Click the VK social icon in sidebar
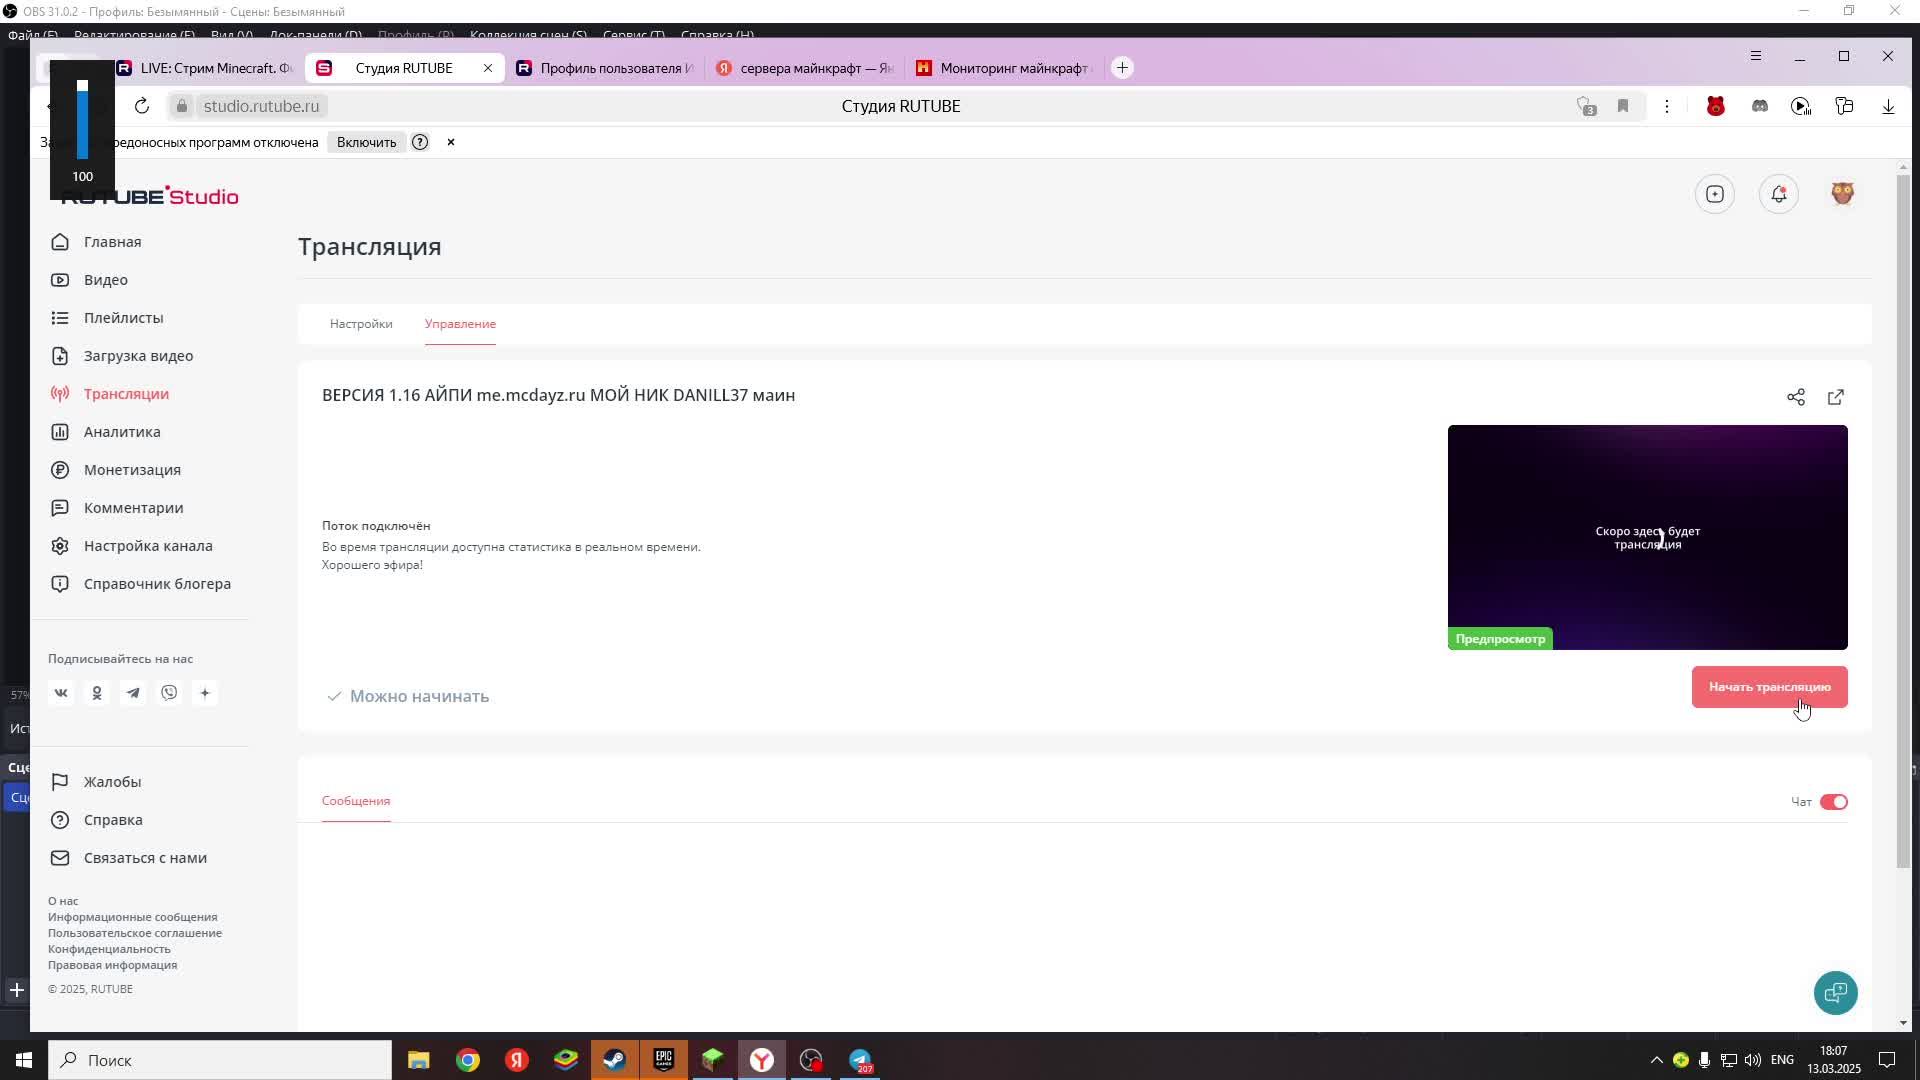 tap(61, 693)
